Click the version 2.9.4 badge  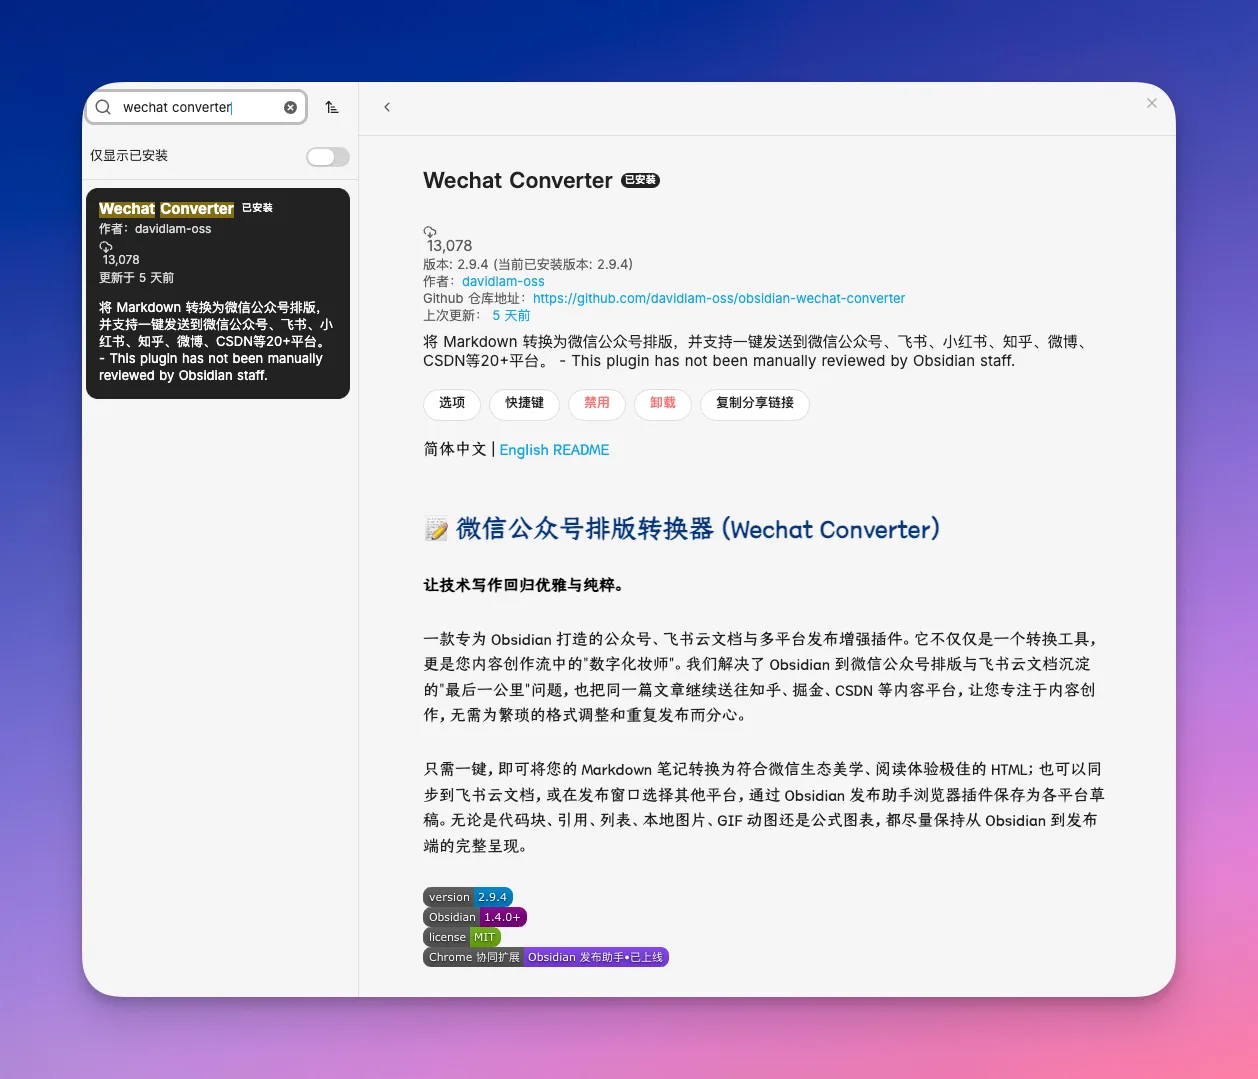point(468,897)
